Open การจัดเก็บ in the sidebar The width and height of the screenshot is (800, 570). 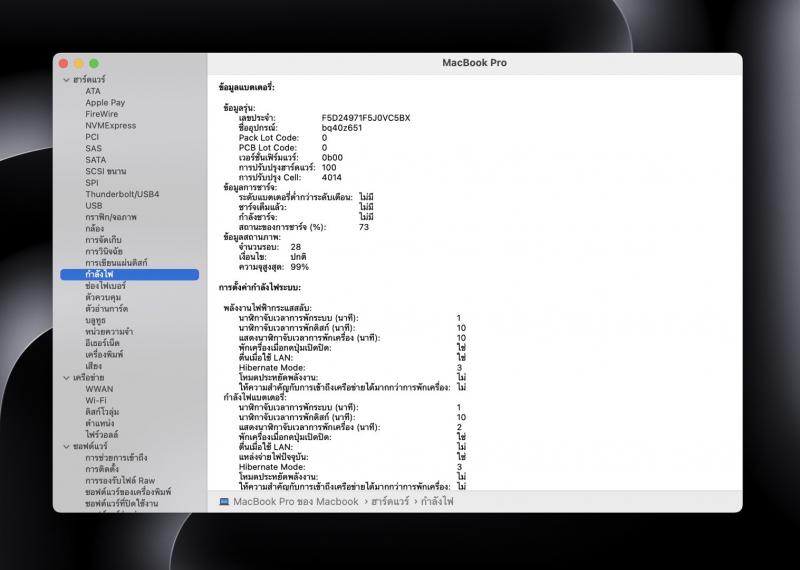pos(103,240)
